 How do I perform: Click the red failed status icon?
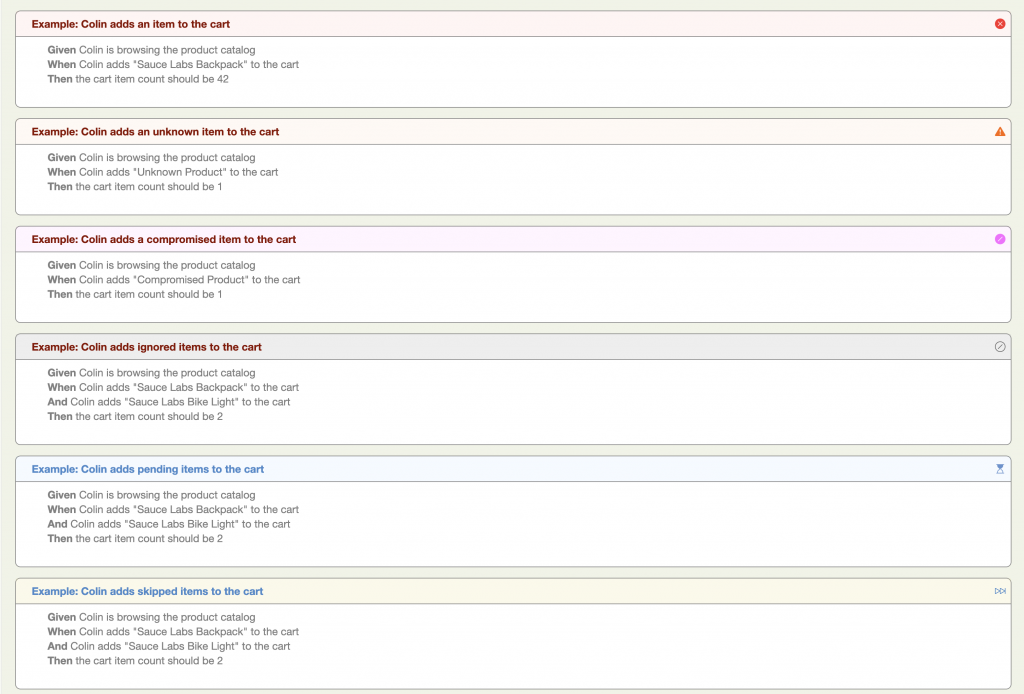1000,24
